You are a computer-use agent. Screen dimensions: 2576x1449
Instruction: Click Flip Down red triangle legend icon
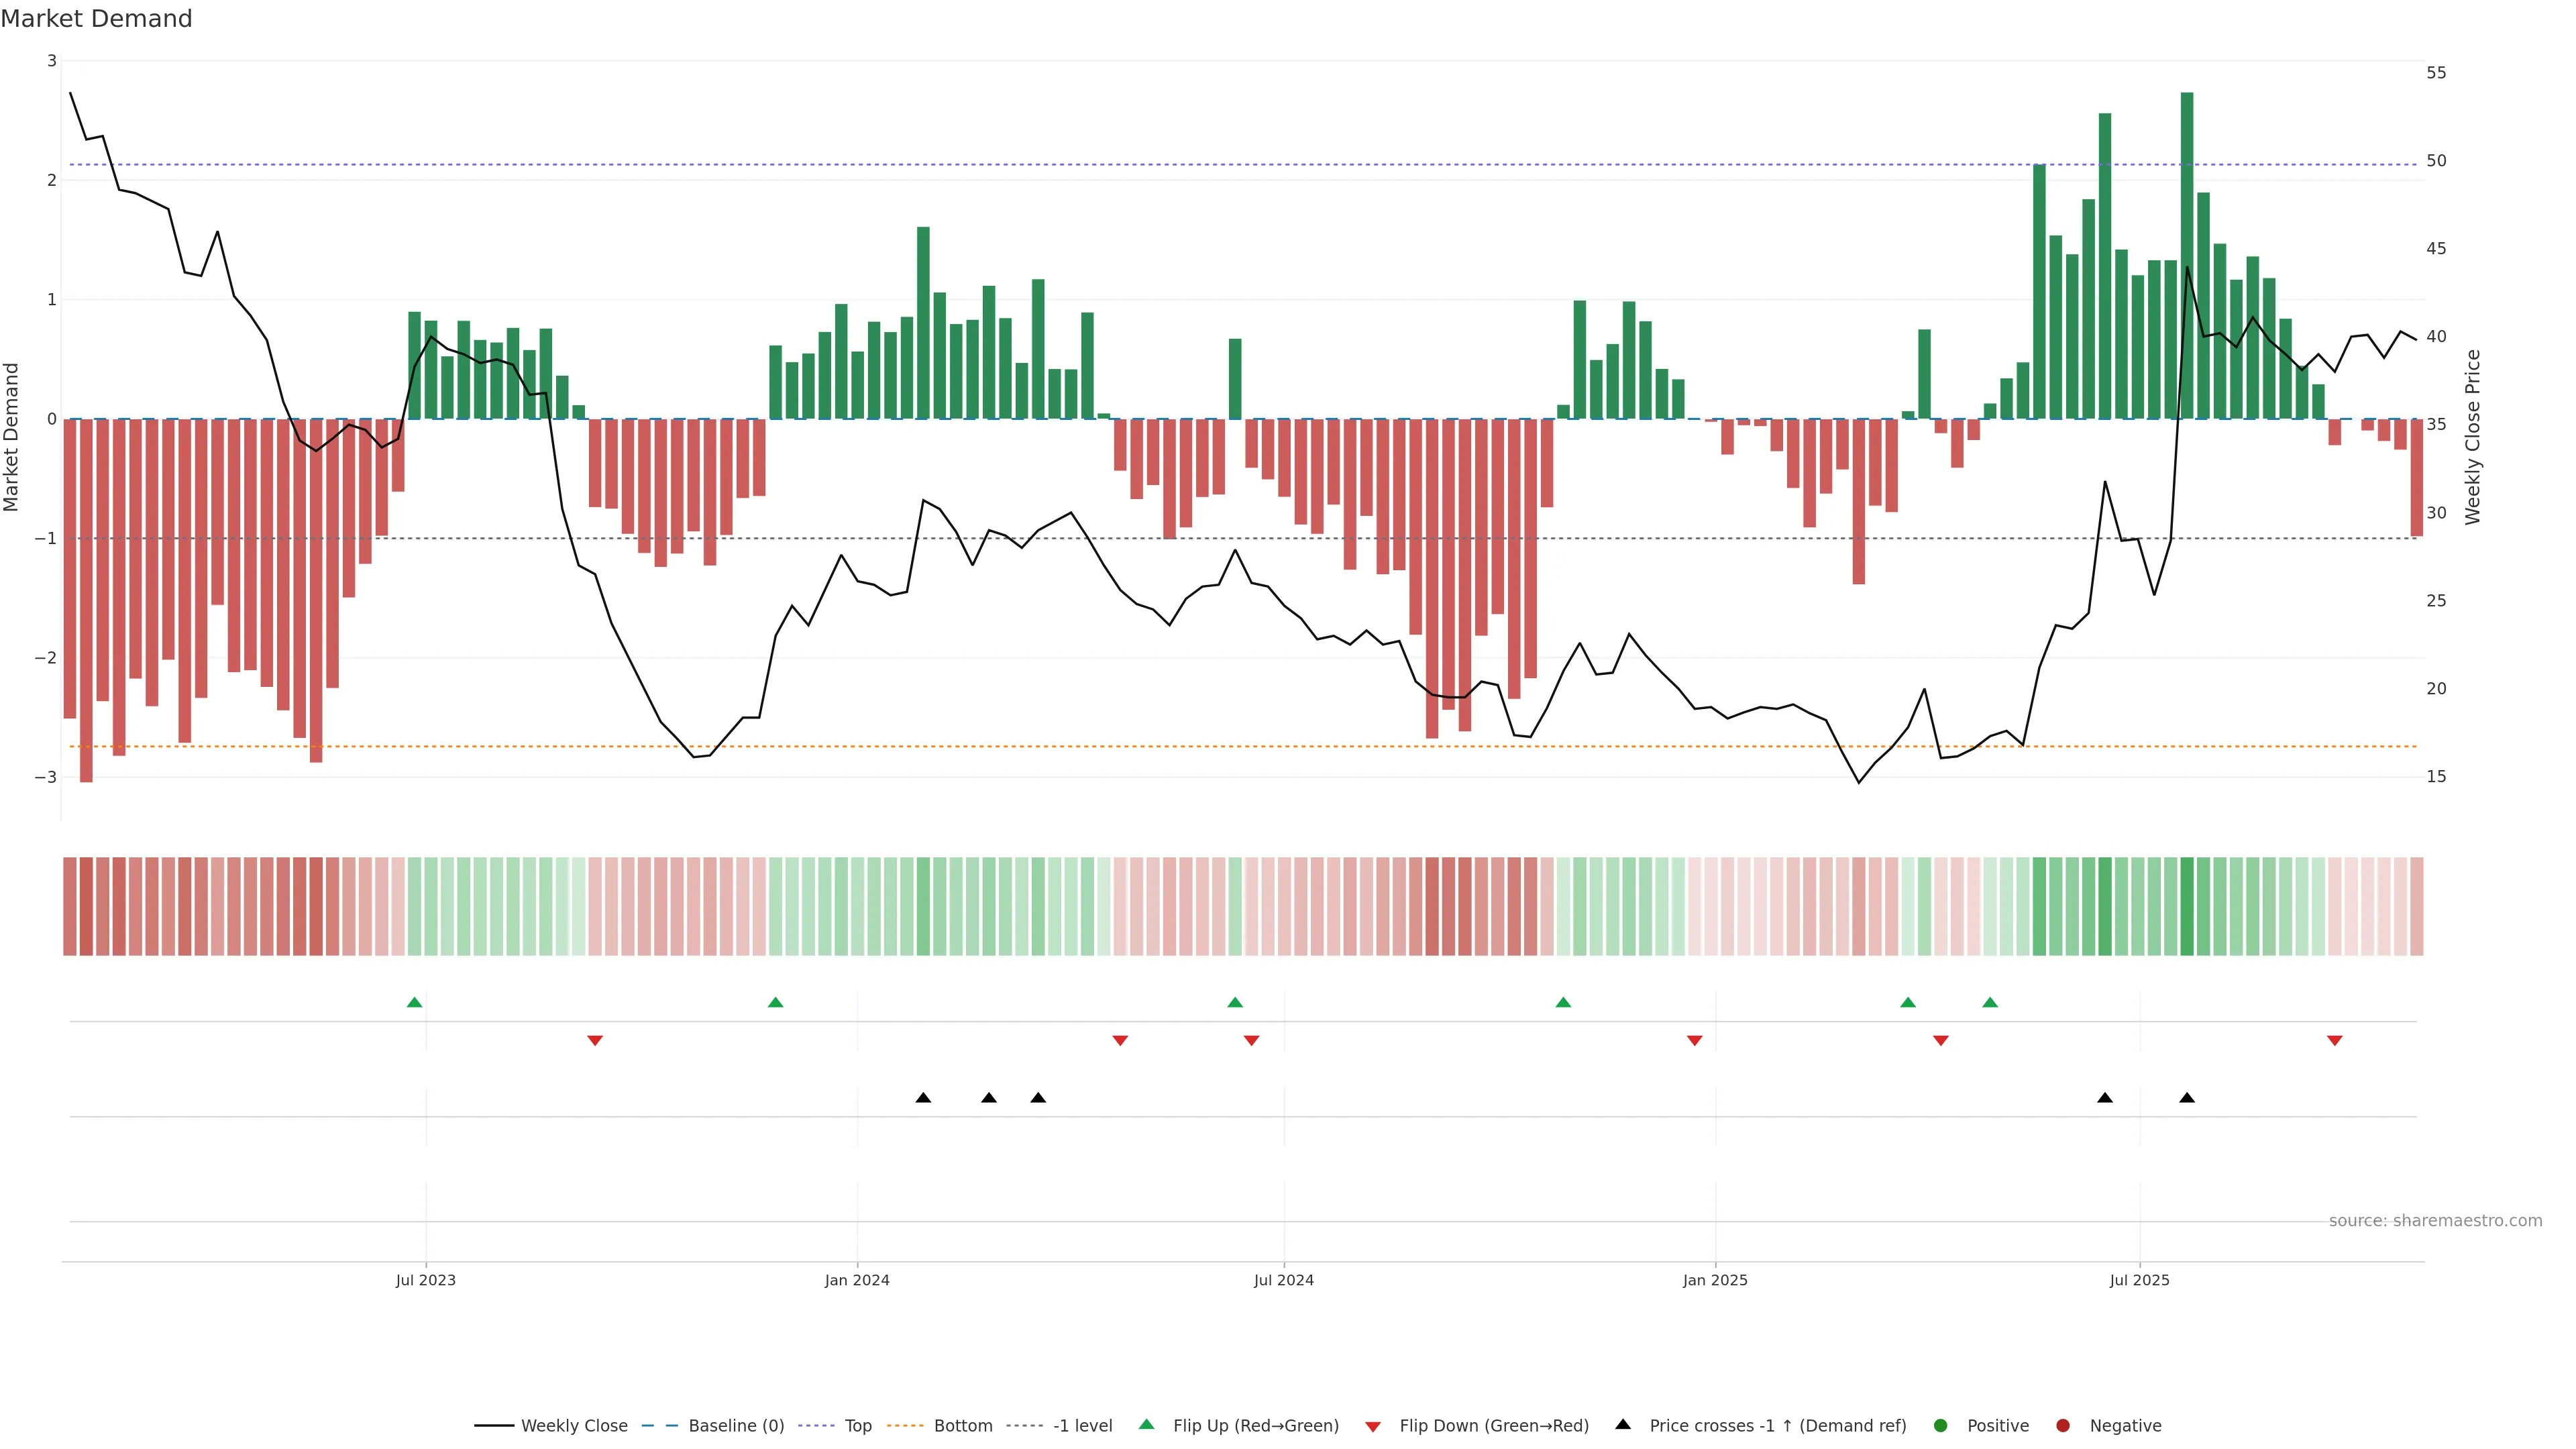[1373, 1427]
